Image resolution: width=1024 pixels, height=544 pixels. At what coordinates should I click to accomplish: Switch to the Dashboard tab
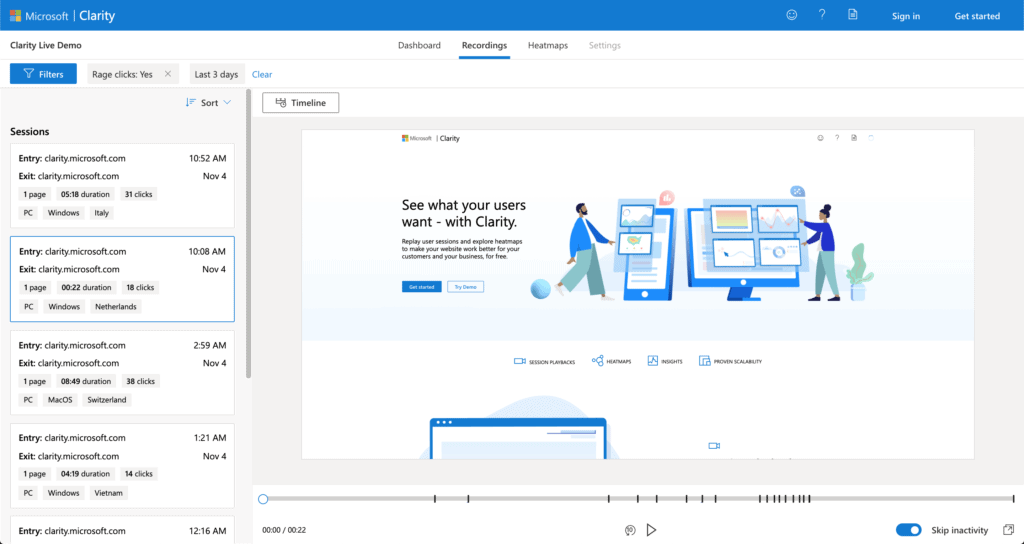(419, 45)
